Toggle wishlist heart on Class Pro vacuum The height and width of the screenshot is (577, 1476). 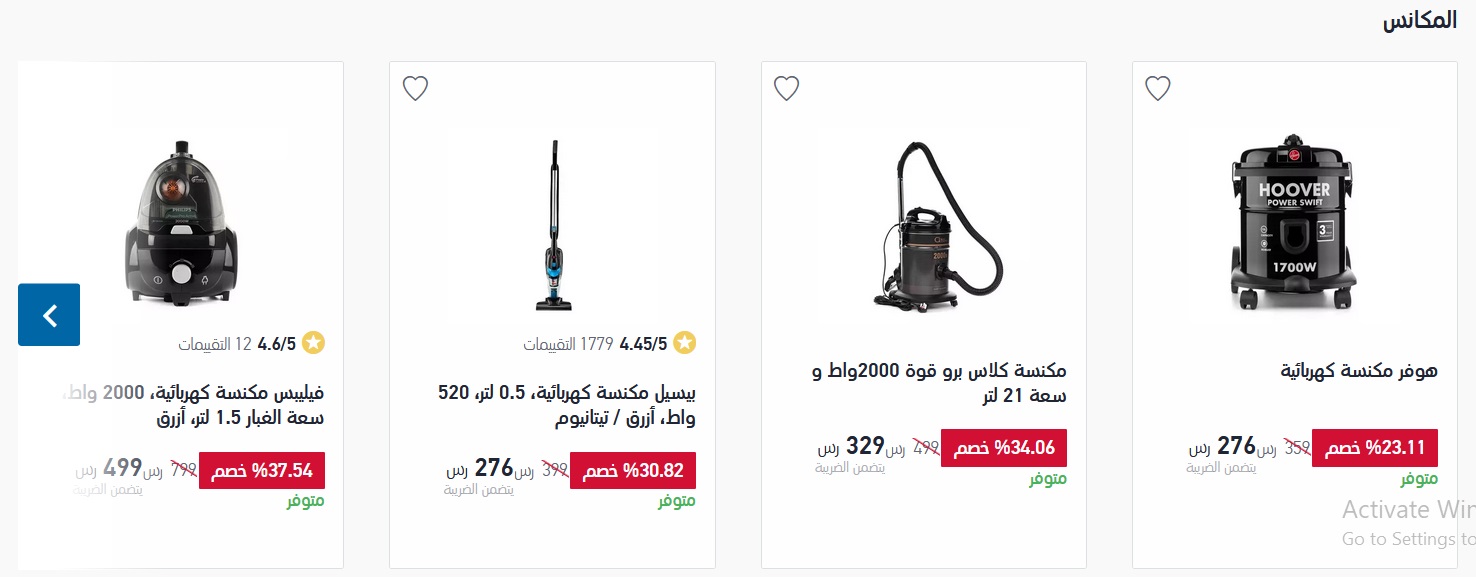[x=786, y=88]
